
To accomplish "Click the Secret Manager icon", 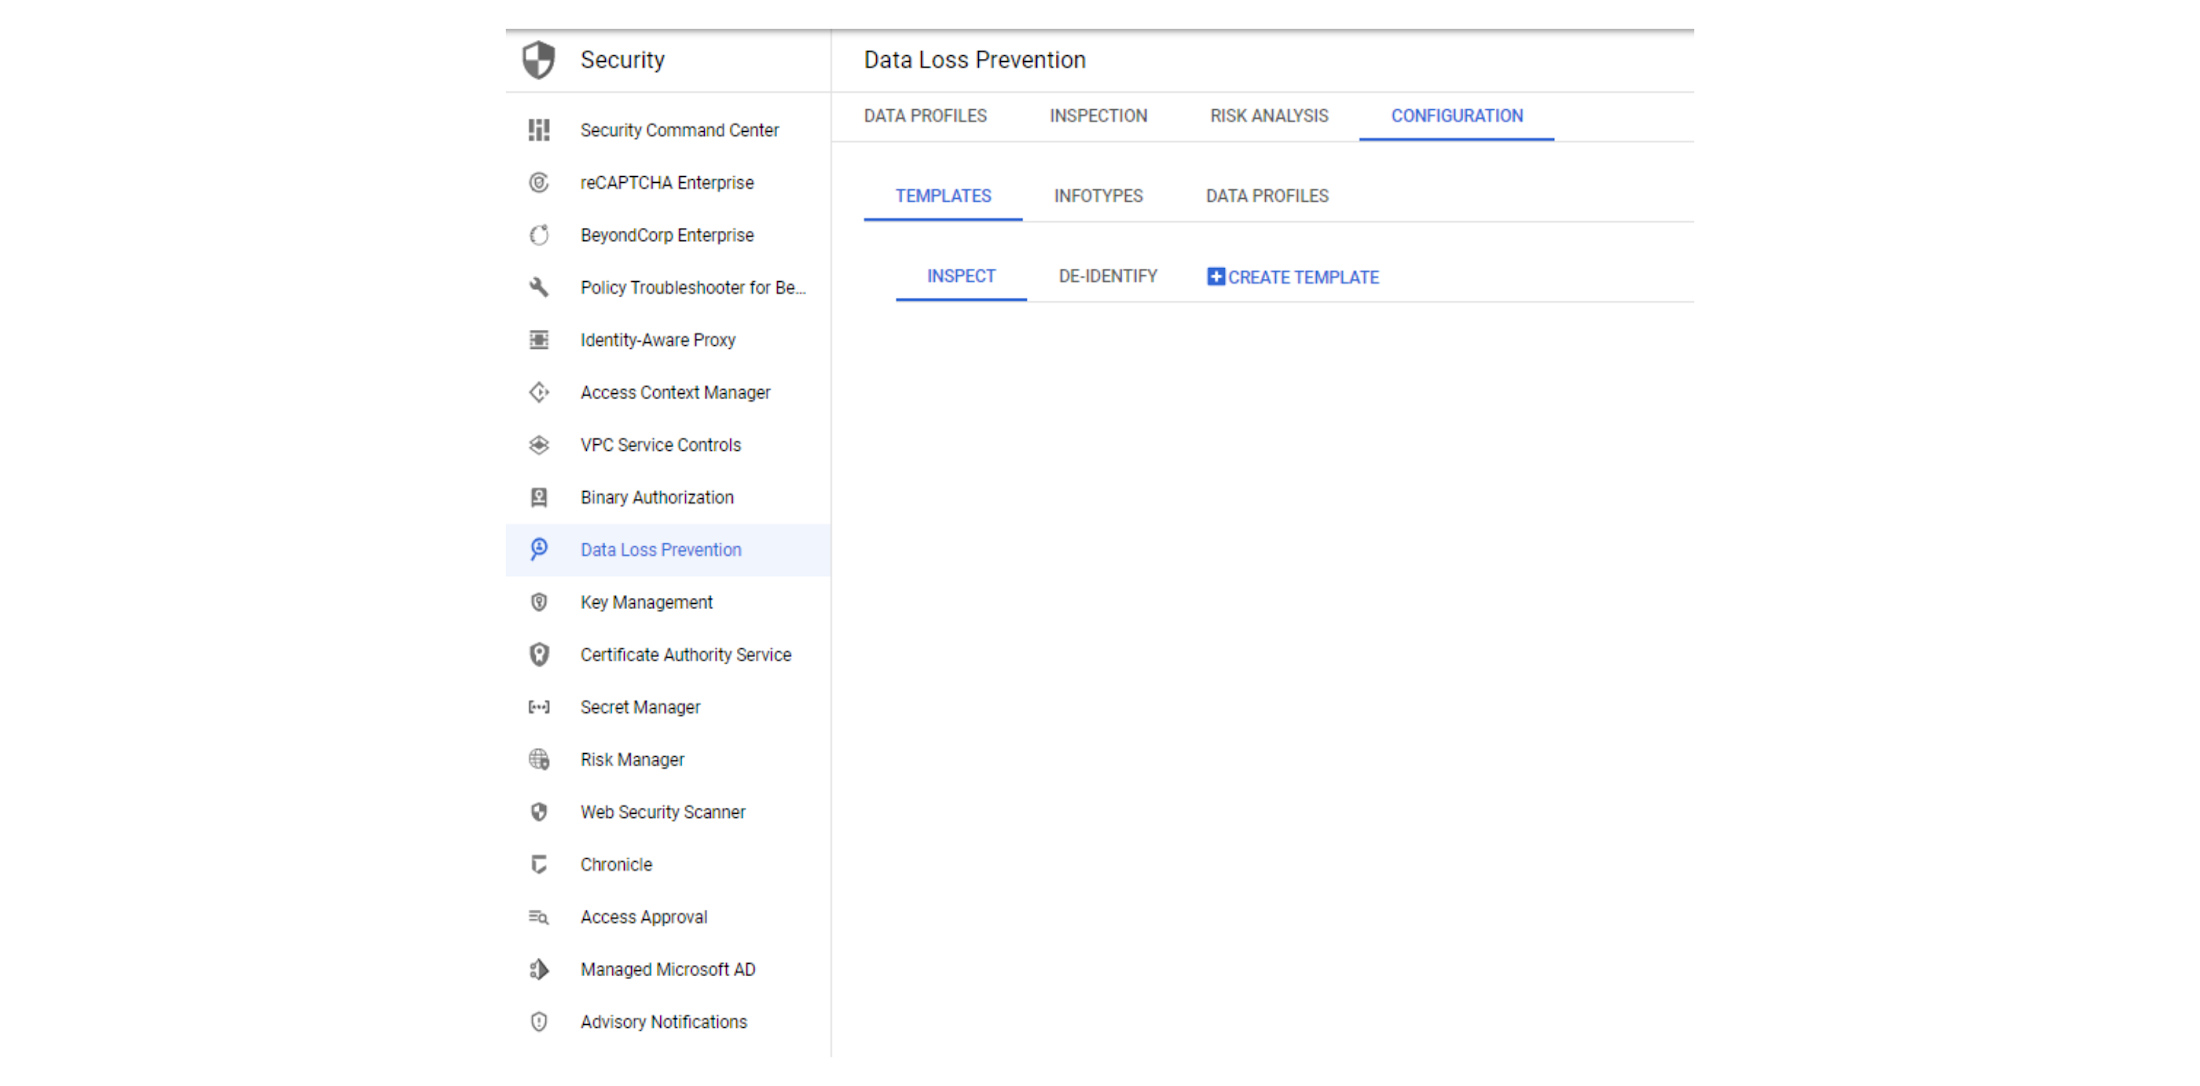I will [539, 707].
